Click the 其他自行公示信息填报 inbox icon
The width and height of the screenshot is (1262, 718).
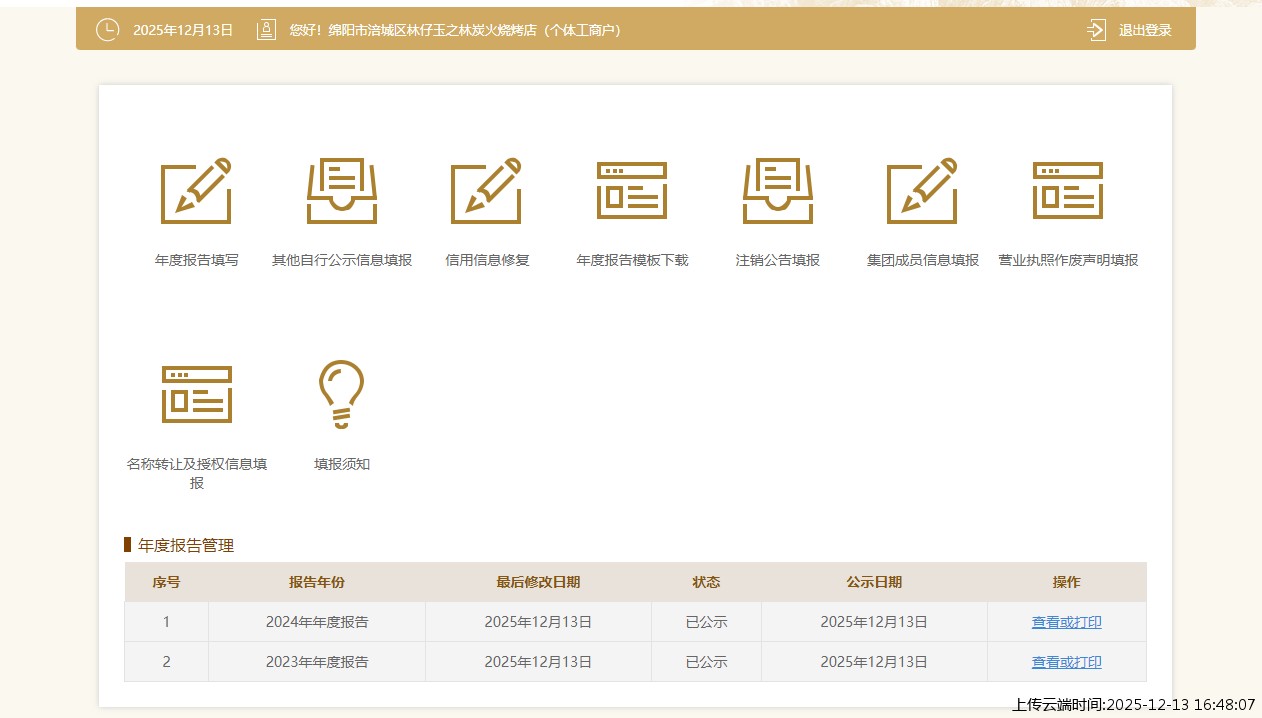point(342,191)
